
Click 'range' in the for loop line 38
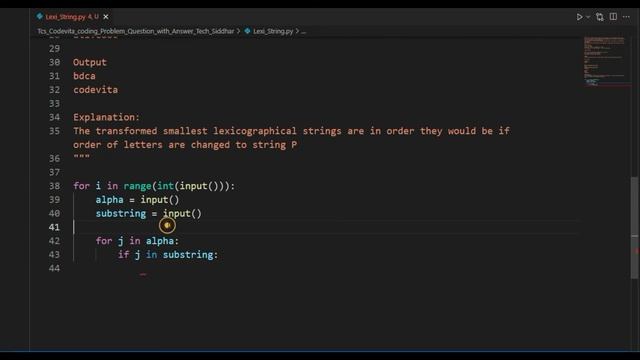point(138,186)
